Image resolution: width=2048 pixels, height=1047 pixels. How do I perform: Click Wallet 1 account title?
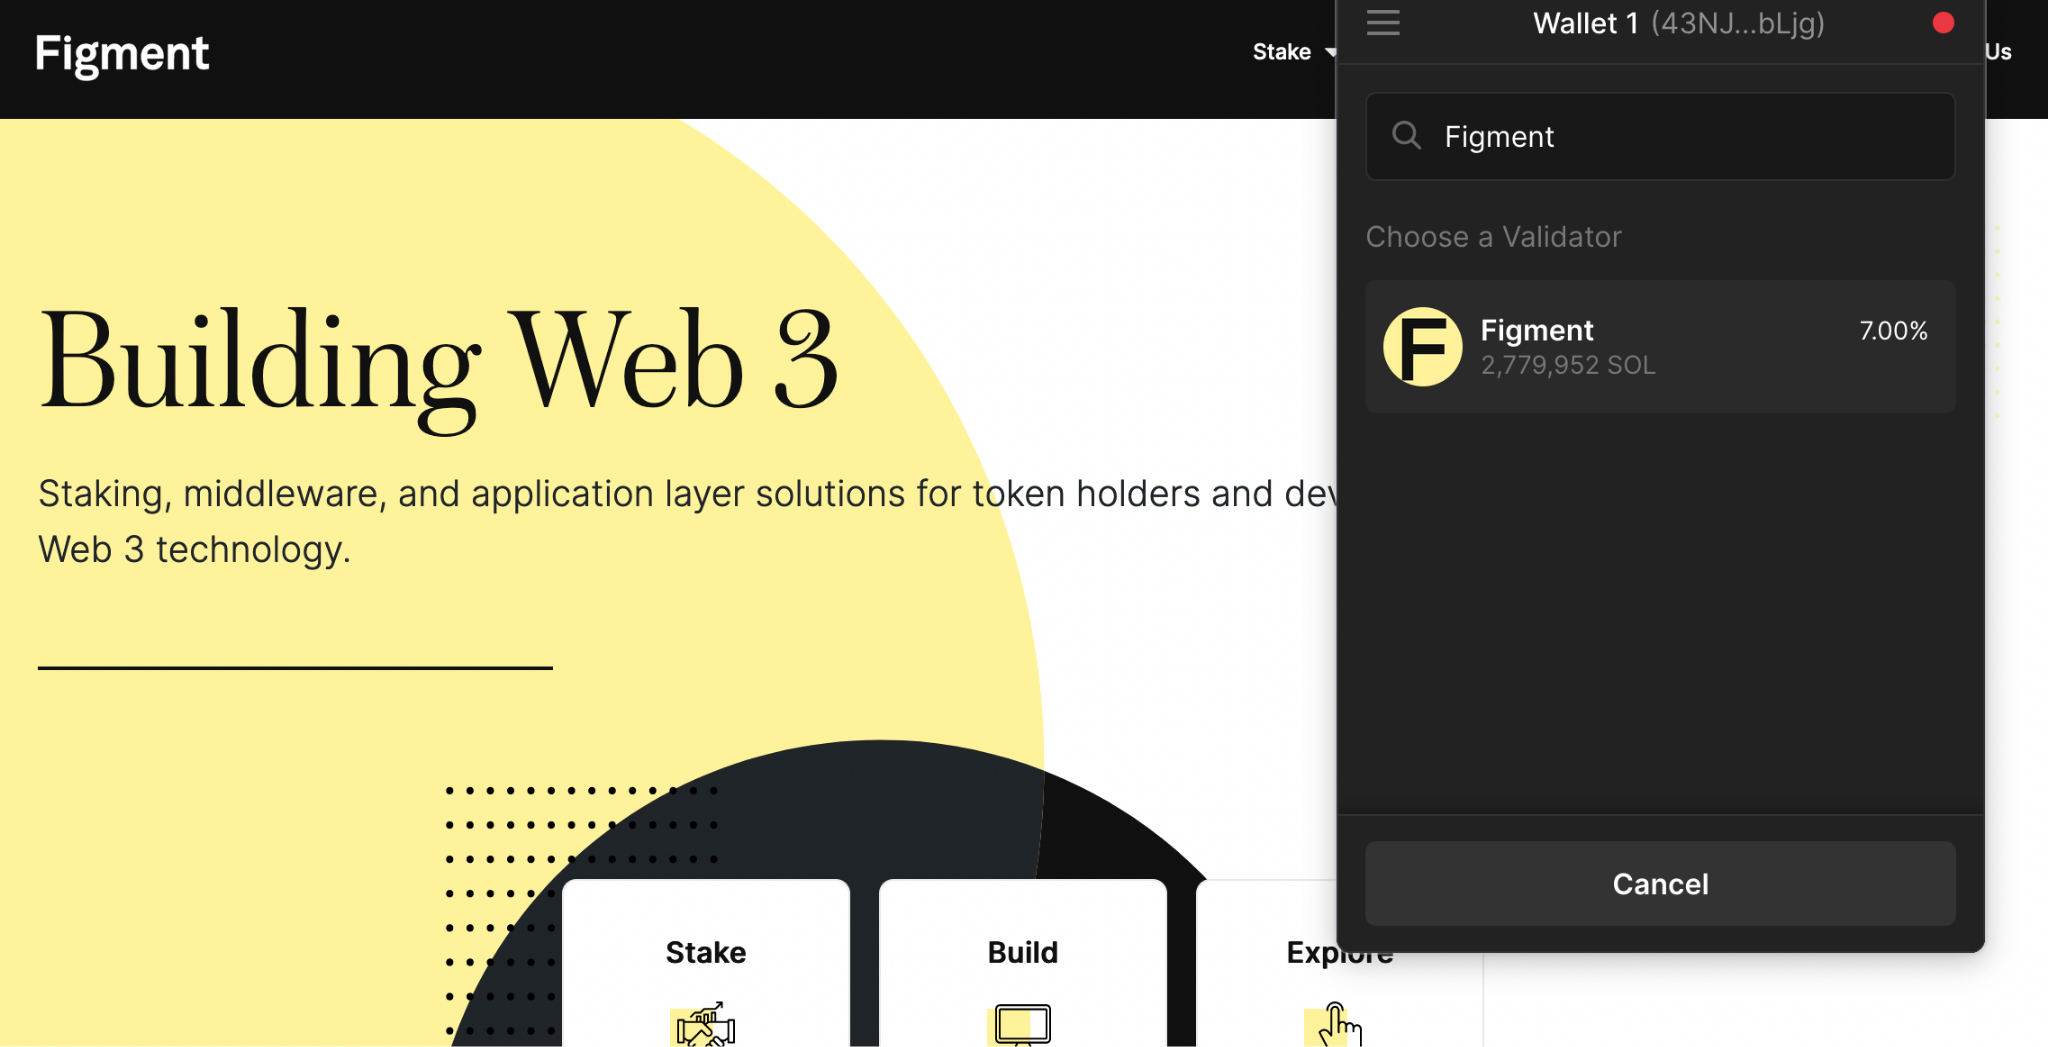pos(1585,23)
